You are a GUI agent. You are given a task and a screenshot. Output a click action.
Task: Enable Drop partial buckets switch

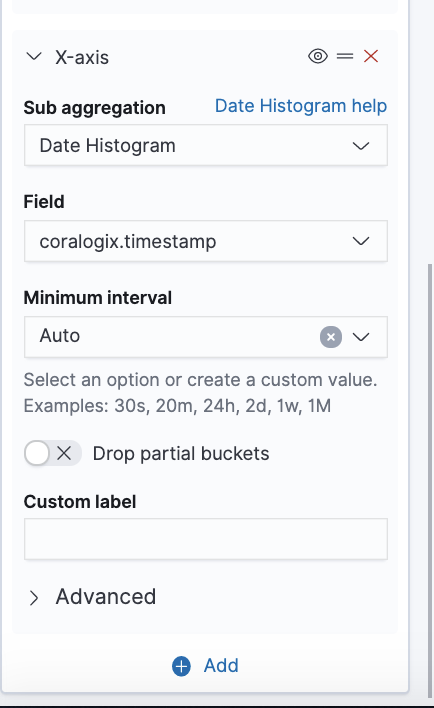pos(53,453)
